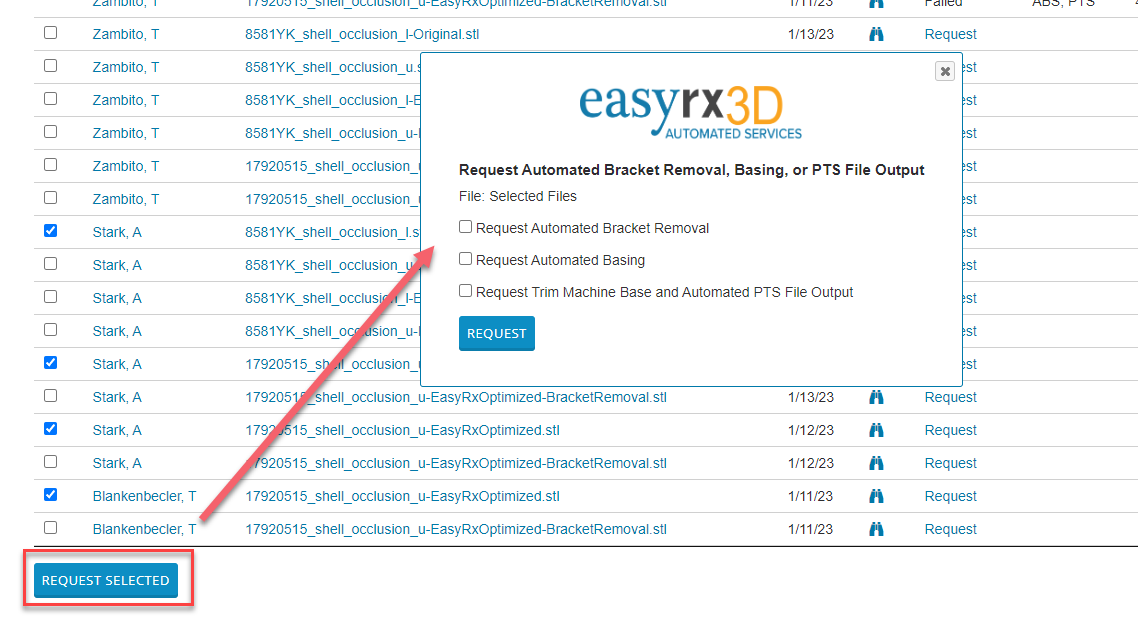The width and height of the screenshot is (1138, 627).
Task: Uncheck Stark's EasyRxOptimized.stl 1/12/23 row checkbox
Action: (x=50, y=429)
